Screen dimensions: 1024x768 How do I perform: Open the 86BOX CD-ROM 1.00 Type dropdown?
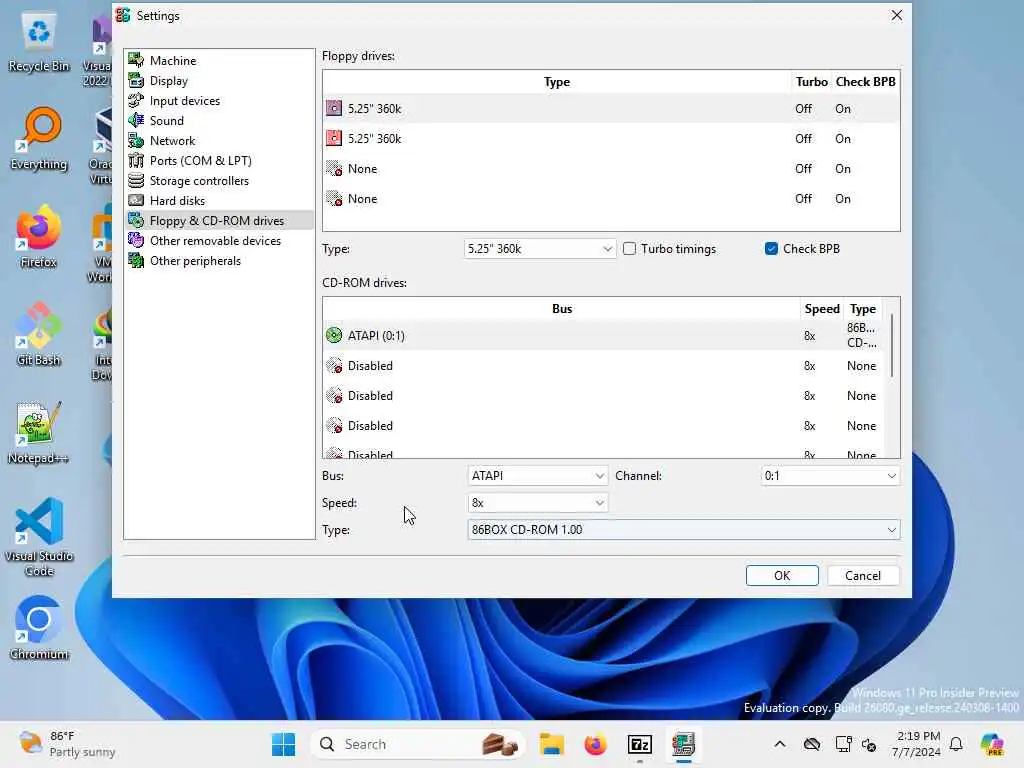tap(683, 530)
